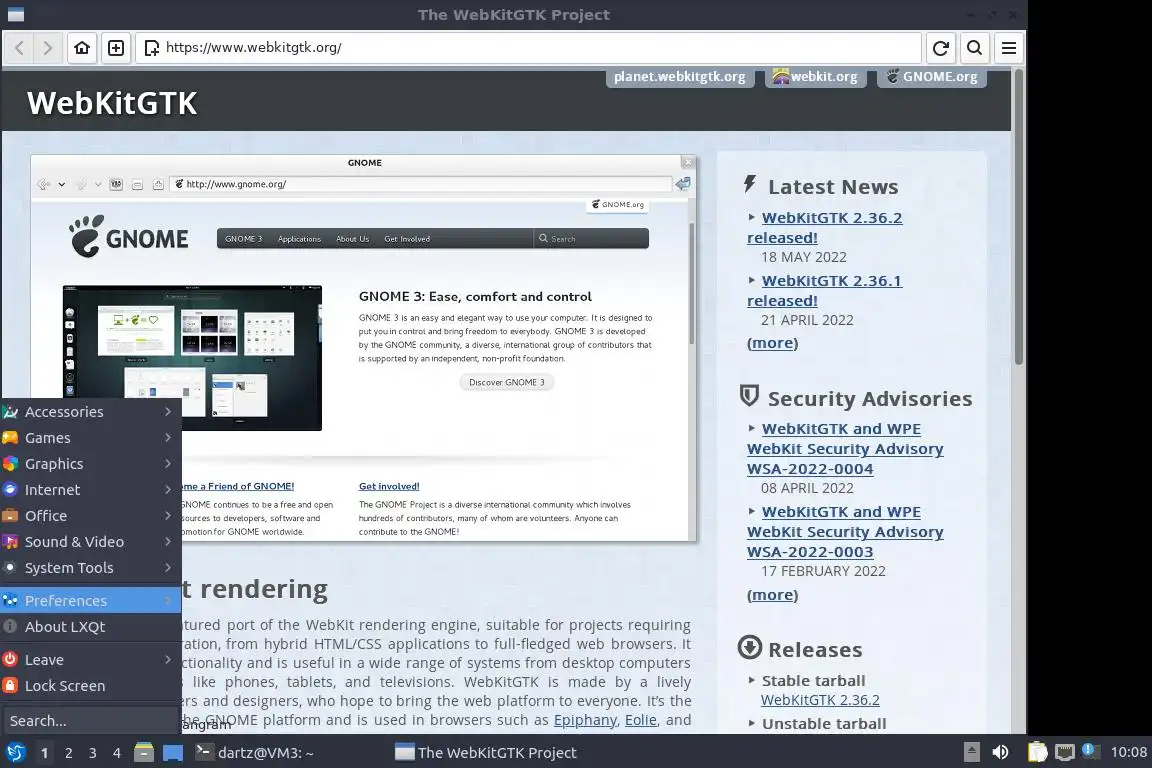Screen dimensions: 1152x768
Task: Open the clipboard tray icon
Action: [1037, 752]
